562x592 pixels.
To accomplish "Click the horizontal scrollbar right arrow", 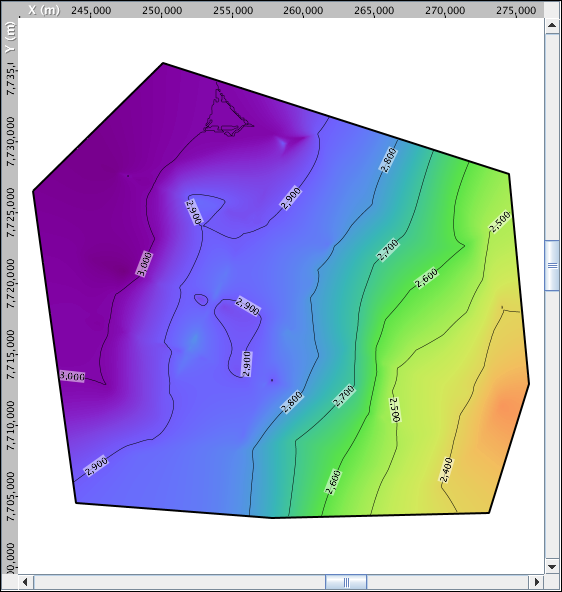I will click(x=536, y=582).
